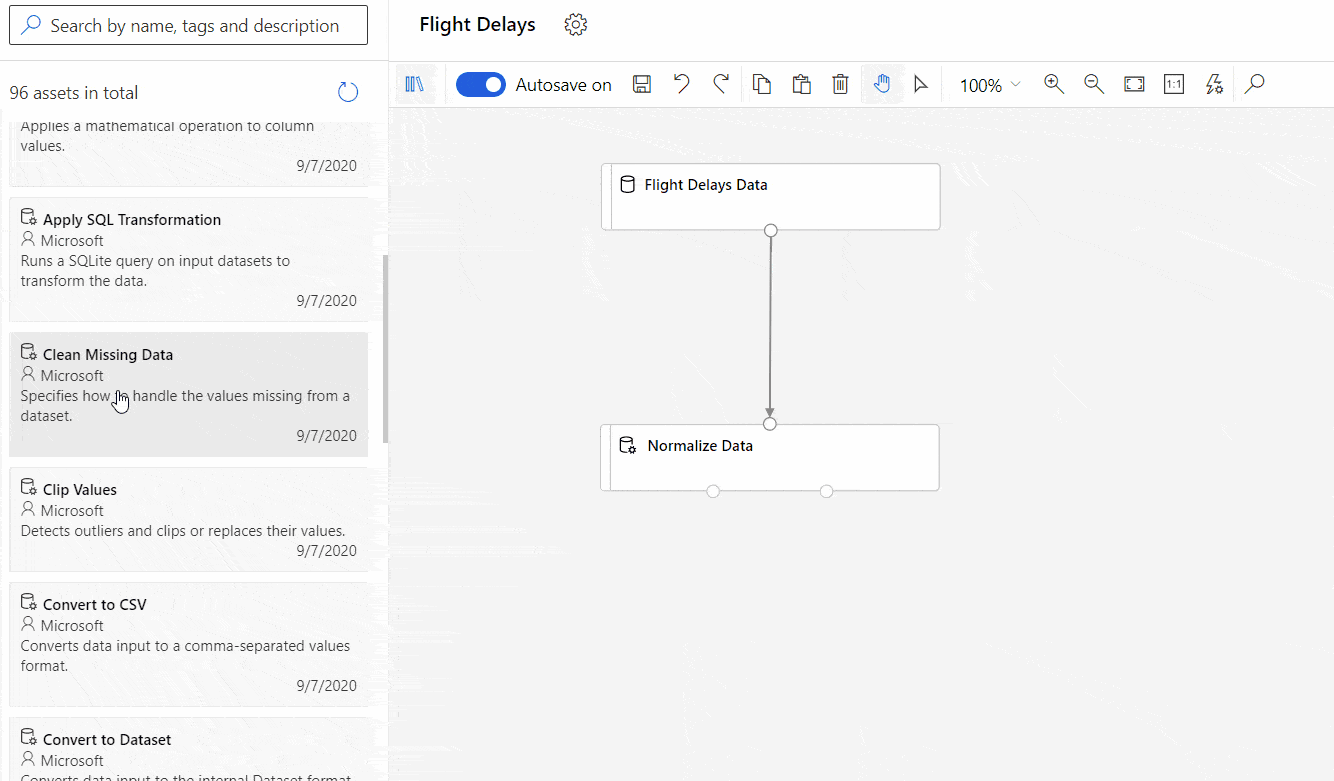
Task: Refresh the assets list
Action: point(347,91)
